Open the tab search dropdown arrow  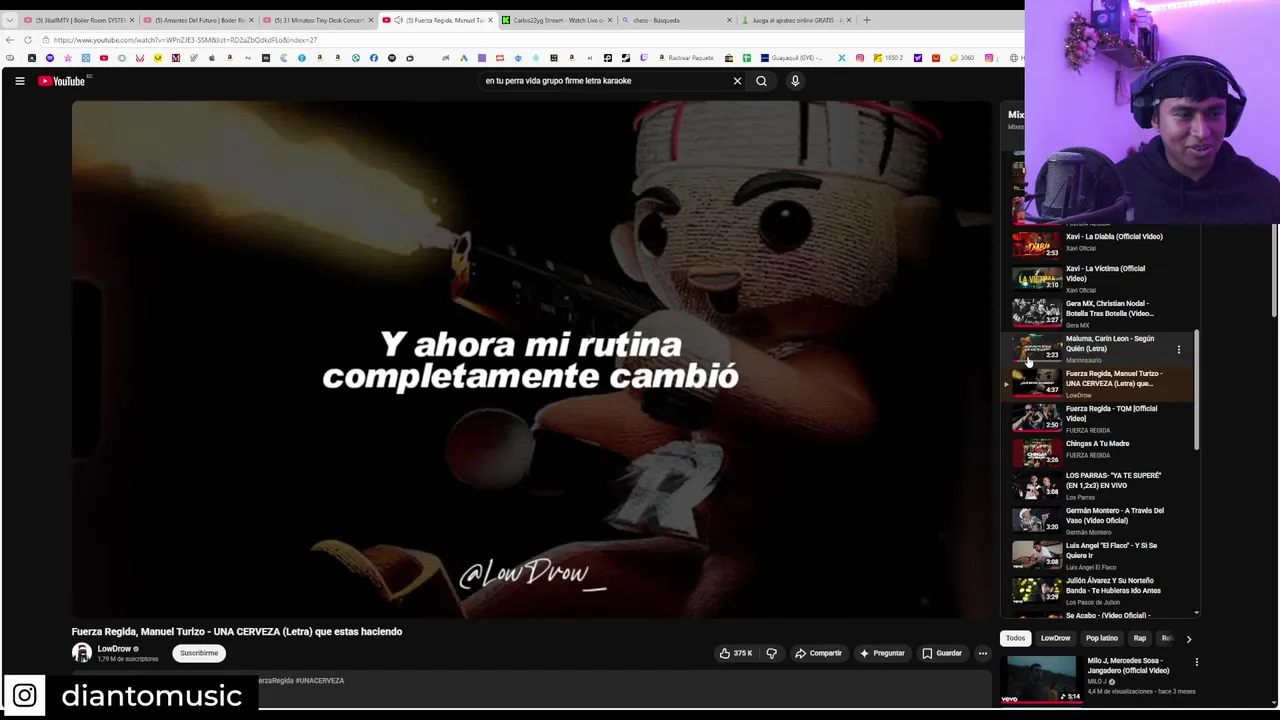9,20
